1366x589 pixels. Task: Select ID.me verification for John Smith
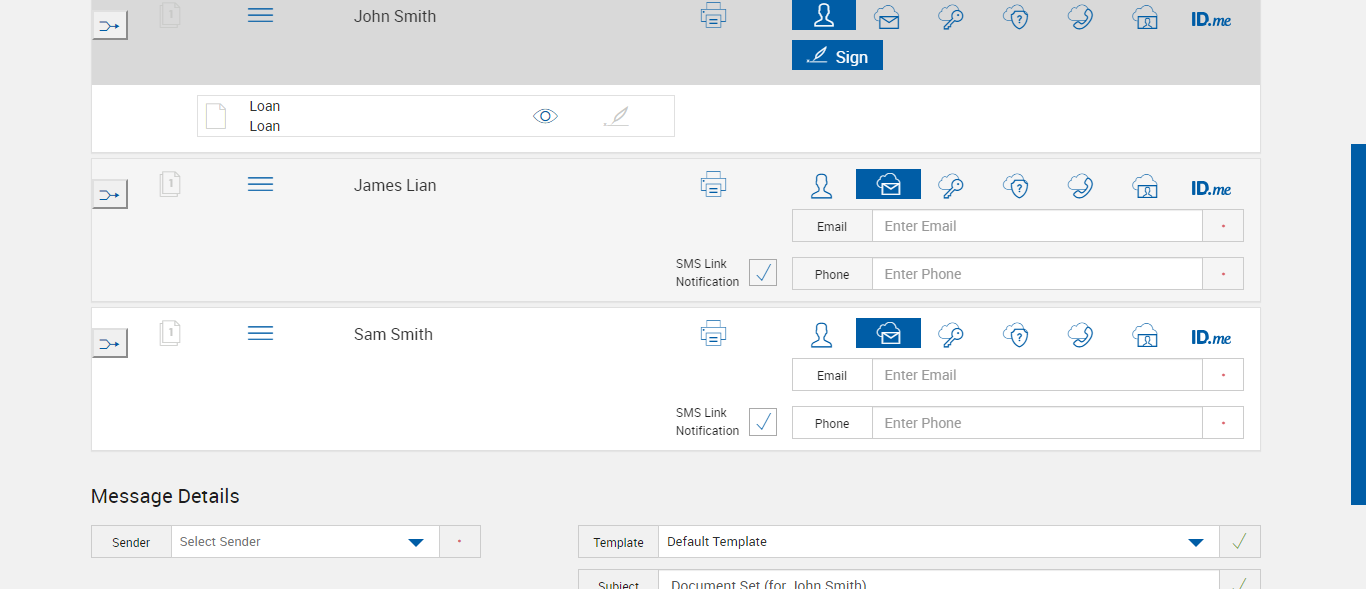(x=1211, y=18)
